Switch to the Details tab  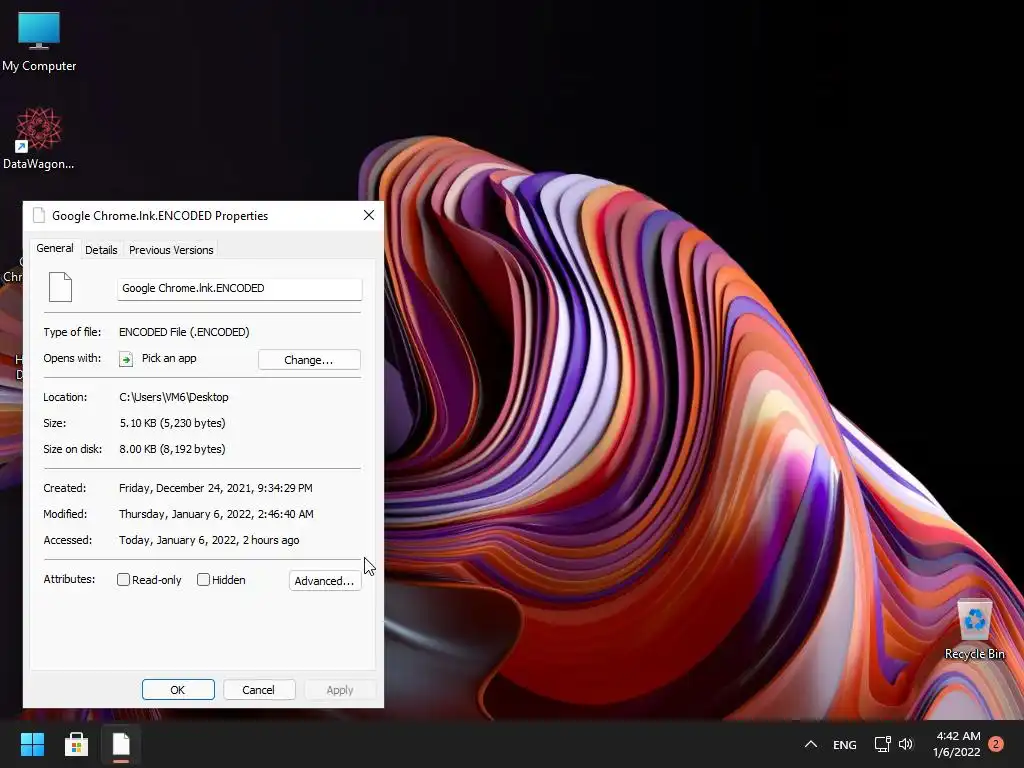click(x=101, y=249)
